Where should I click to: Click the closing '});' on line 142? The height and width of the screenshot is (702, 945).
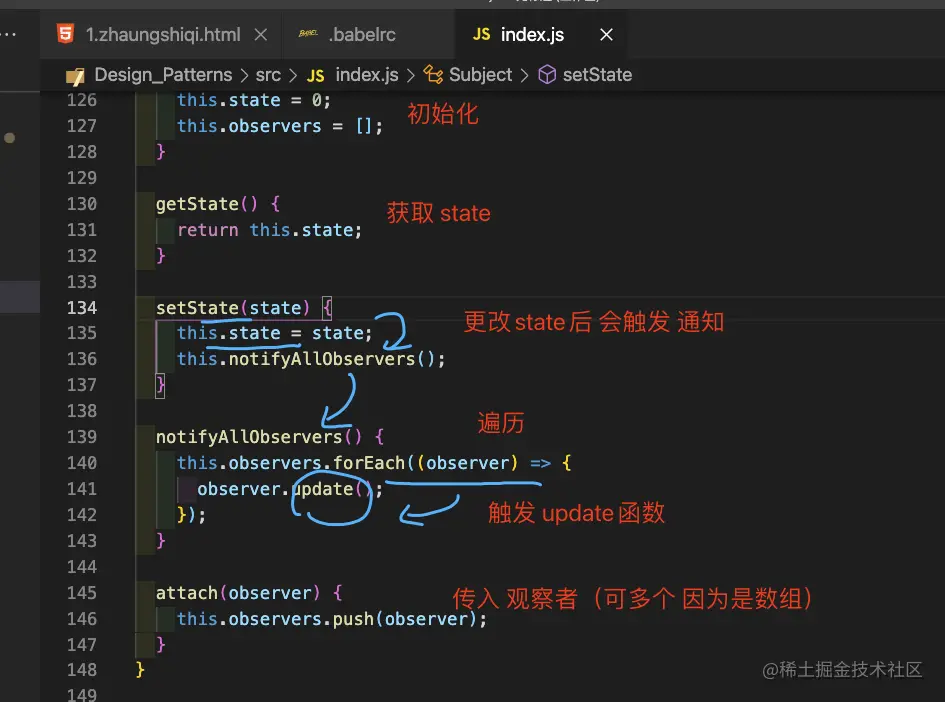(x=191, y=515)
